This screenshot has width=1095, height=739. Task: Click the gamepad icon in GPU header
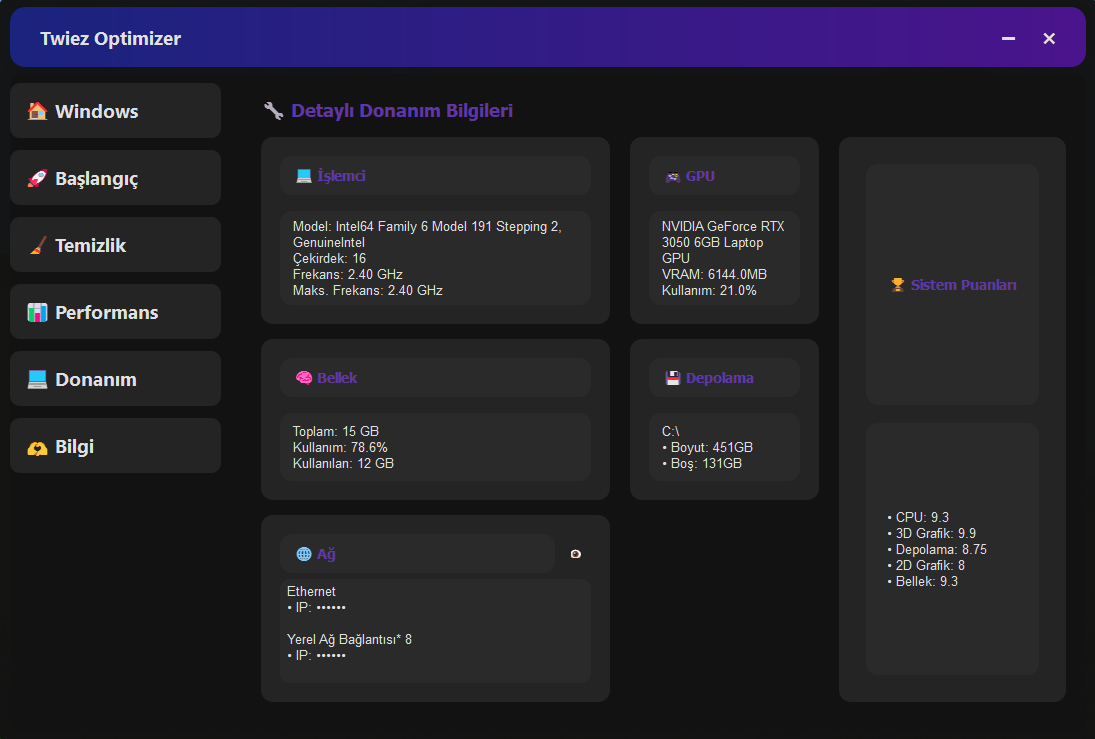673,177
